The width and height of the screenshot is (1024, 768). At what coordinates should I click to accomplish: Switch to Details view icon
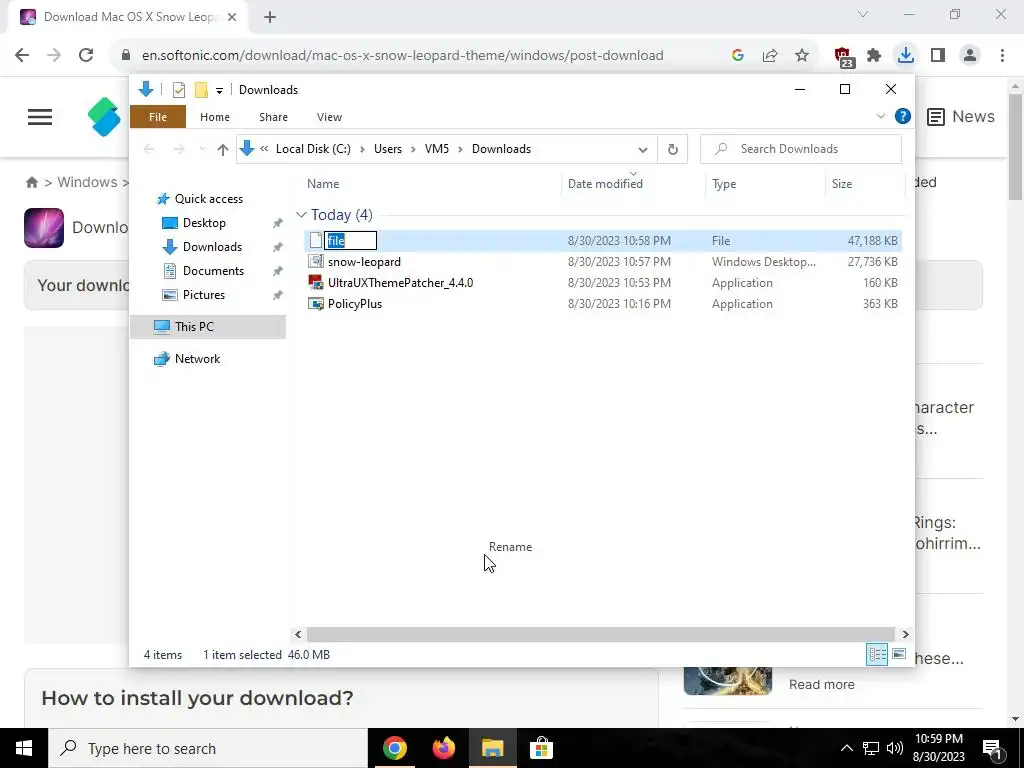pyautogui.click(x=877, y=654)
